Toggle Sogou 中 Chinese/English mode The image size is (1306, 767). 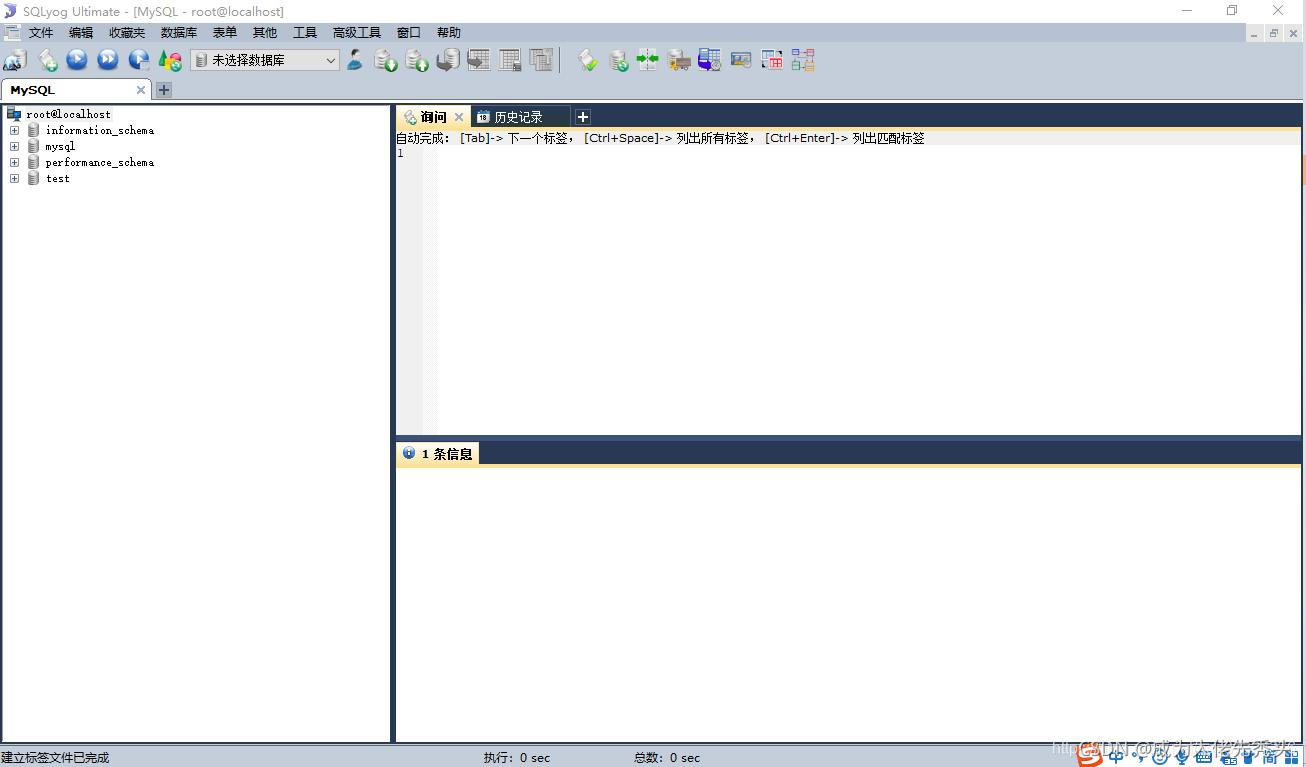point(1116,757)
